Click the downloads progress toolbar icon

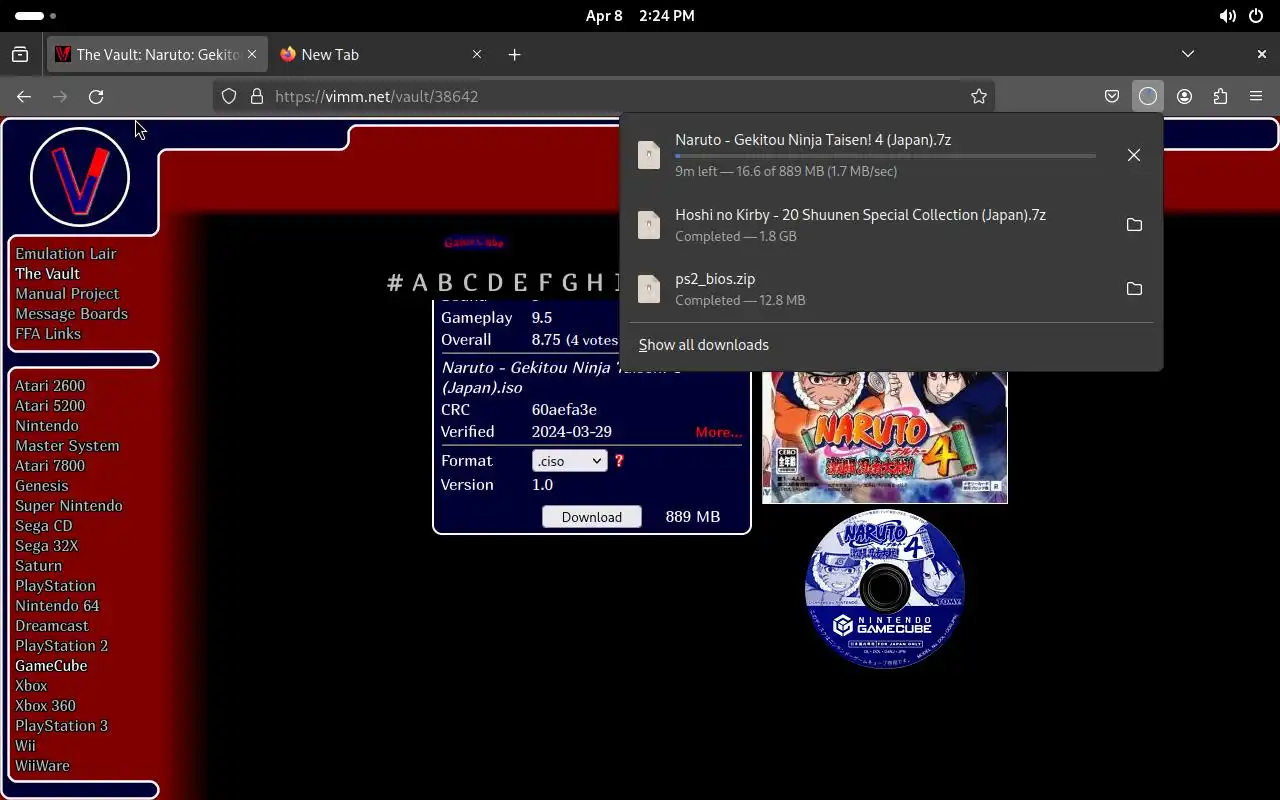[1148, 96]
